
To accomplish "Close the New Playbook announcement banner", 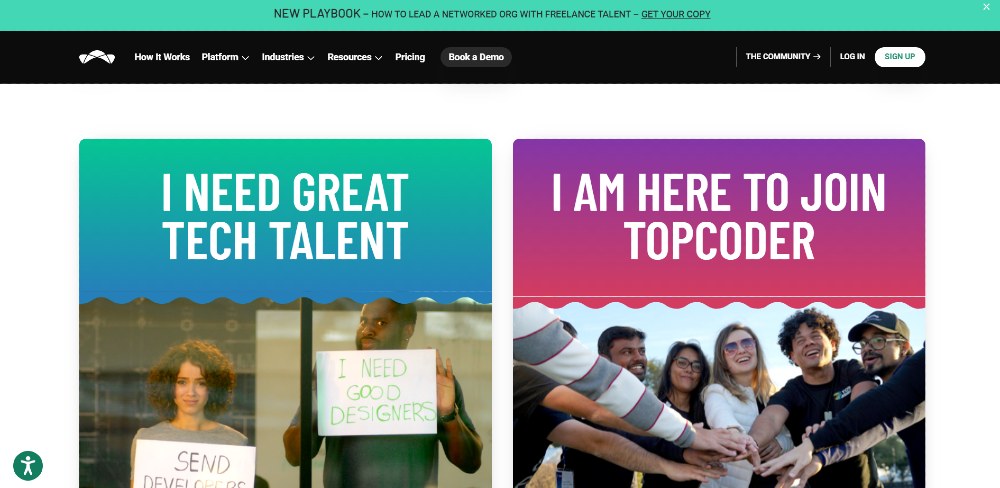I will (986, 6).
